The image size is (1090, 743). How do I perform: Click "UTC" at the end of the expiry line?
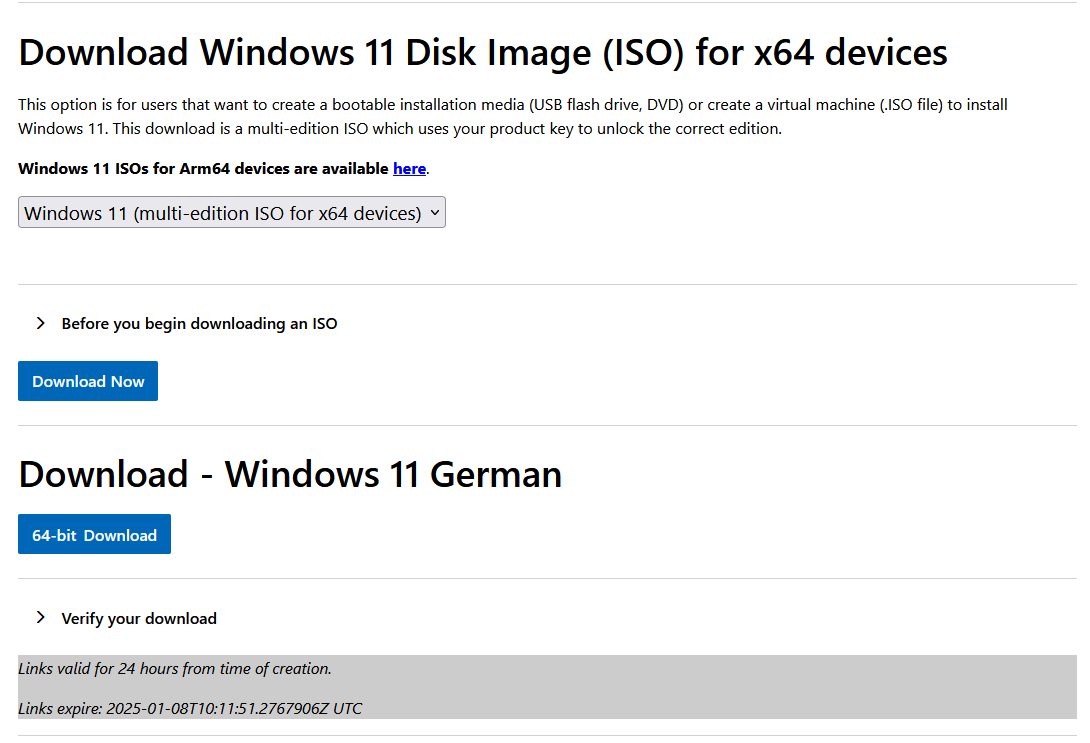pos(348,709)
